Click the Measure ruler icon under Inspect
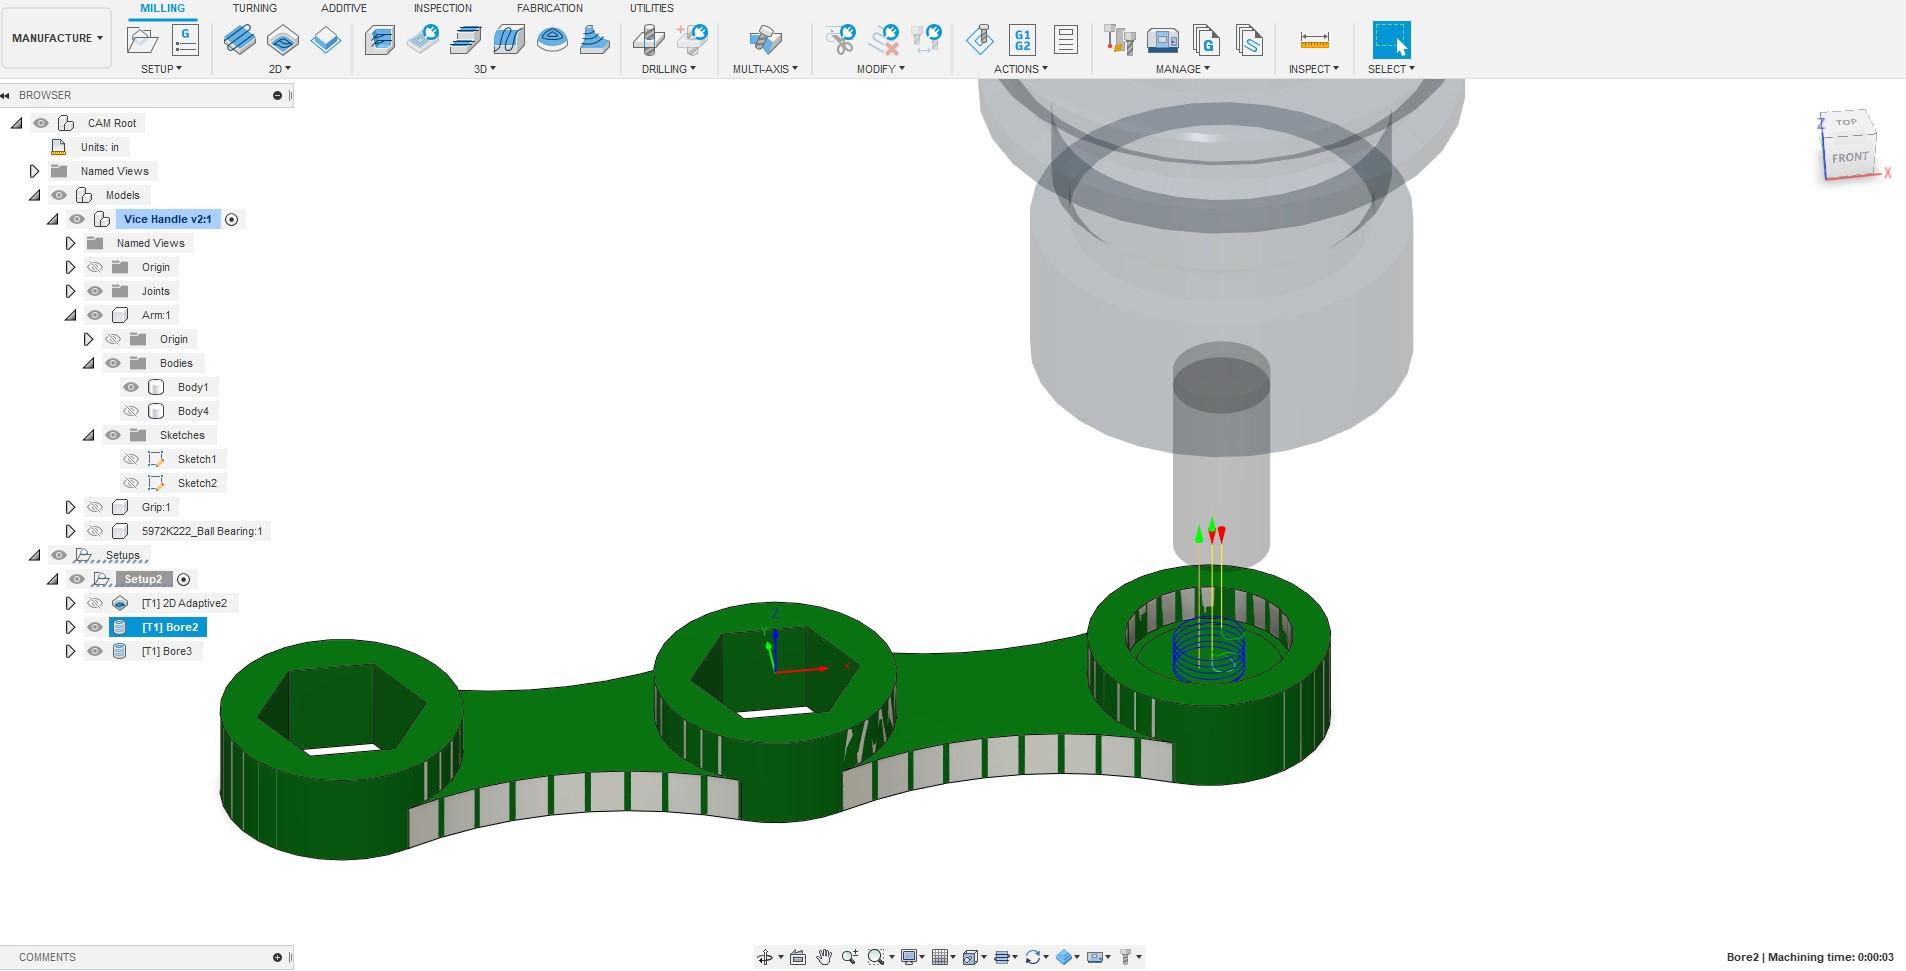This screenshot has width=1906, height=971. 1314,40
